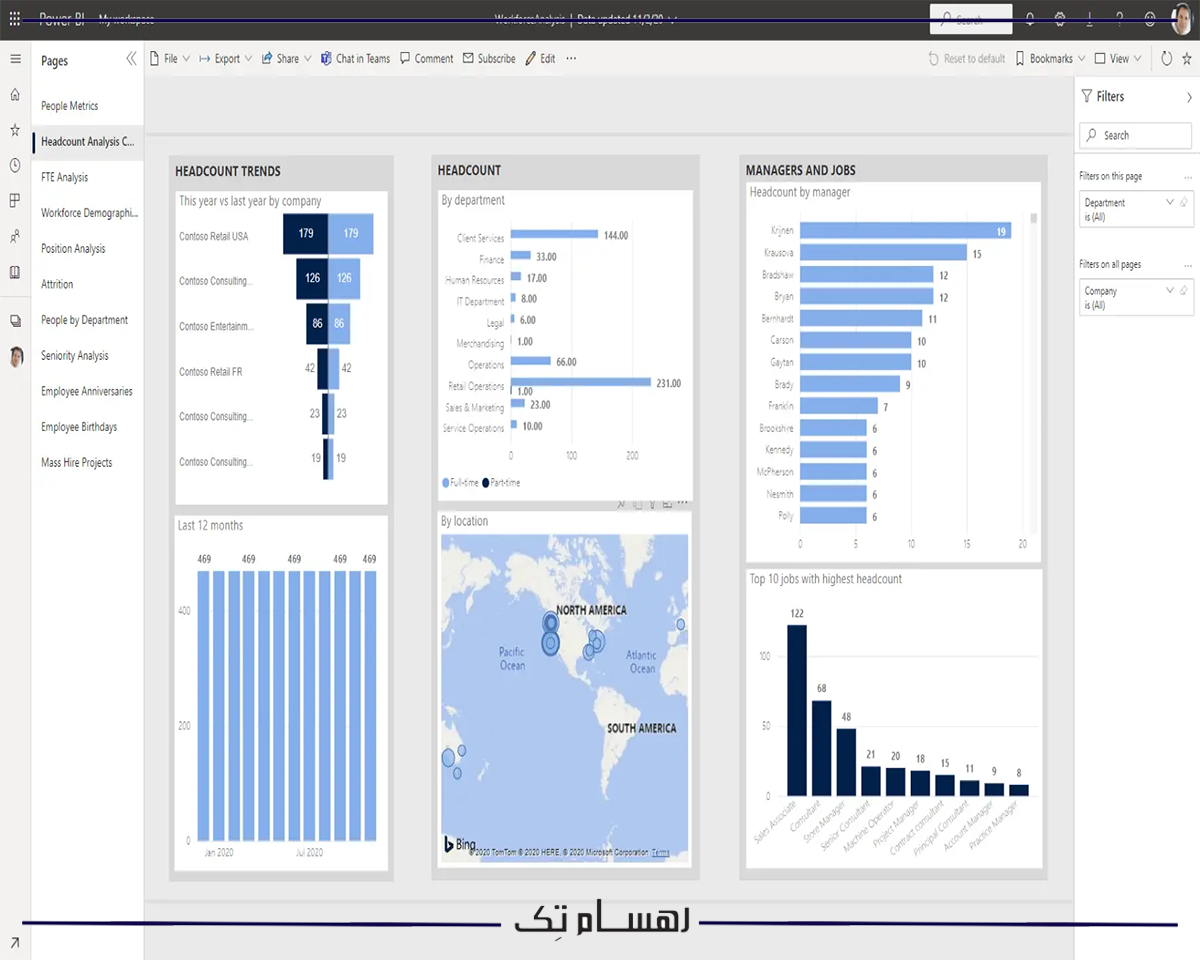Switch to the FTE Analysis page
1200x960 pixels.
point(65,177)
